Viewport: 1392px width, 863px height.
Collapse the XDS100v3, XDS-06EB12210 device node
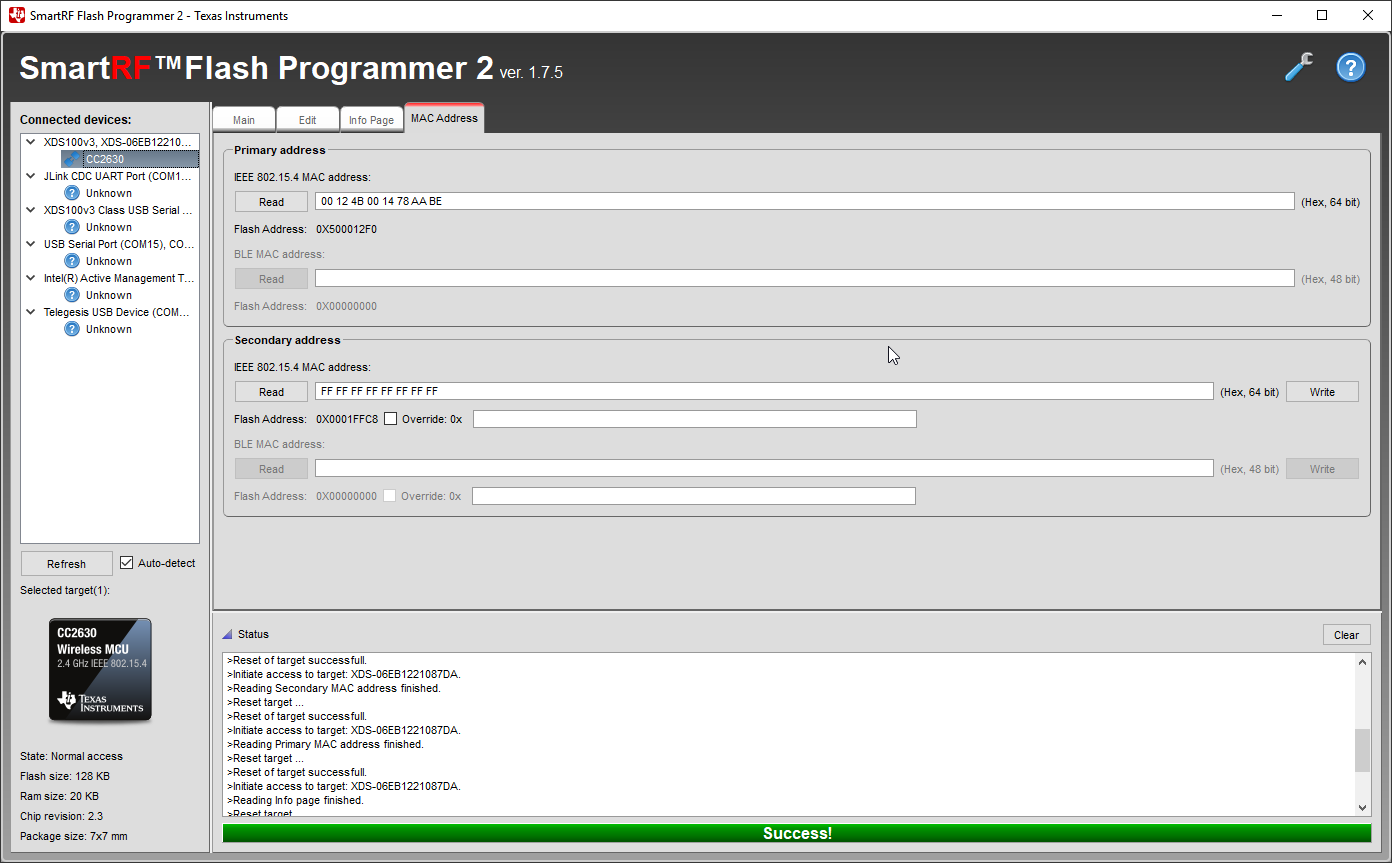(x=31, y=142)
